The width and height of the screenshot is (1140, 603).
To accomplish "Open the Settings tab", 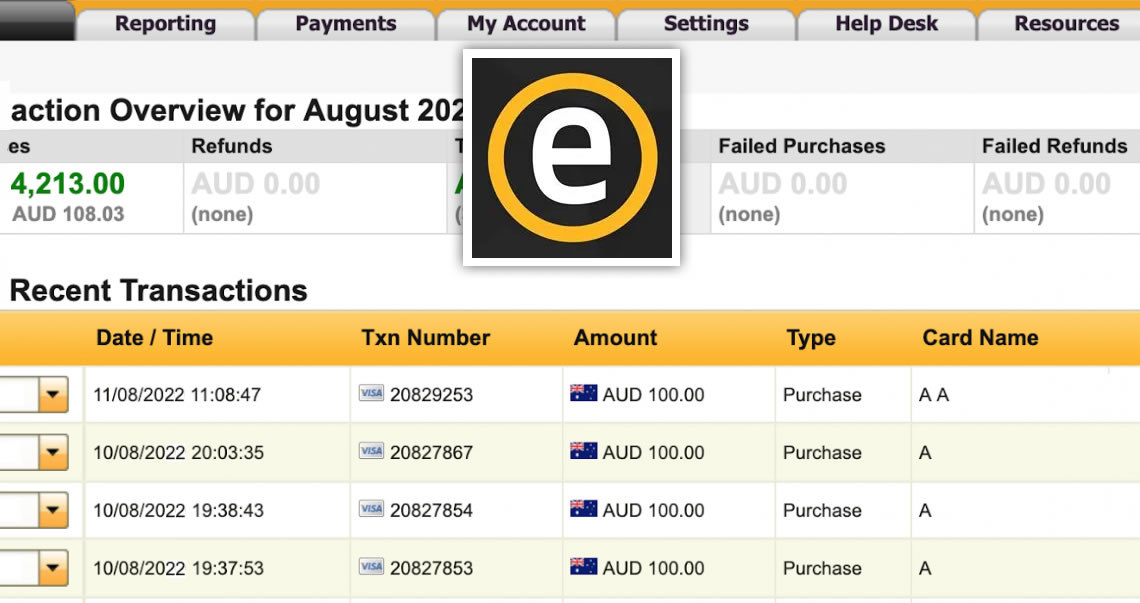I will [x=706, y=24].
